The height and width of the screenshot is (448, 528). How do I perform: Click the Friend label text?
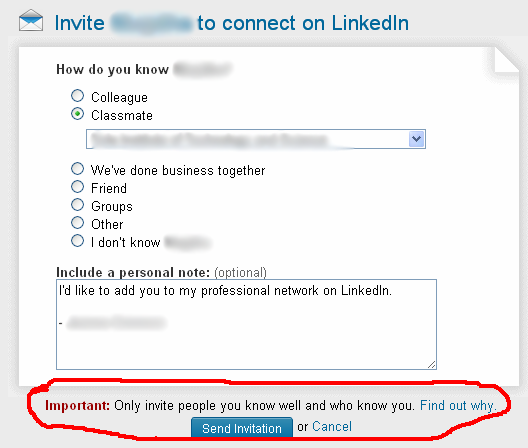109,188
